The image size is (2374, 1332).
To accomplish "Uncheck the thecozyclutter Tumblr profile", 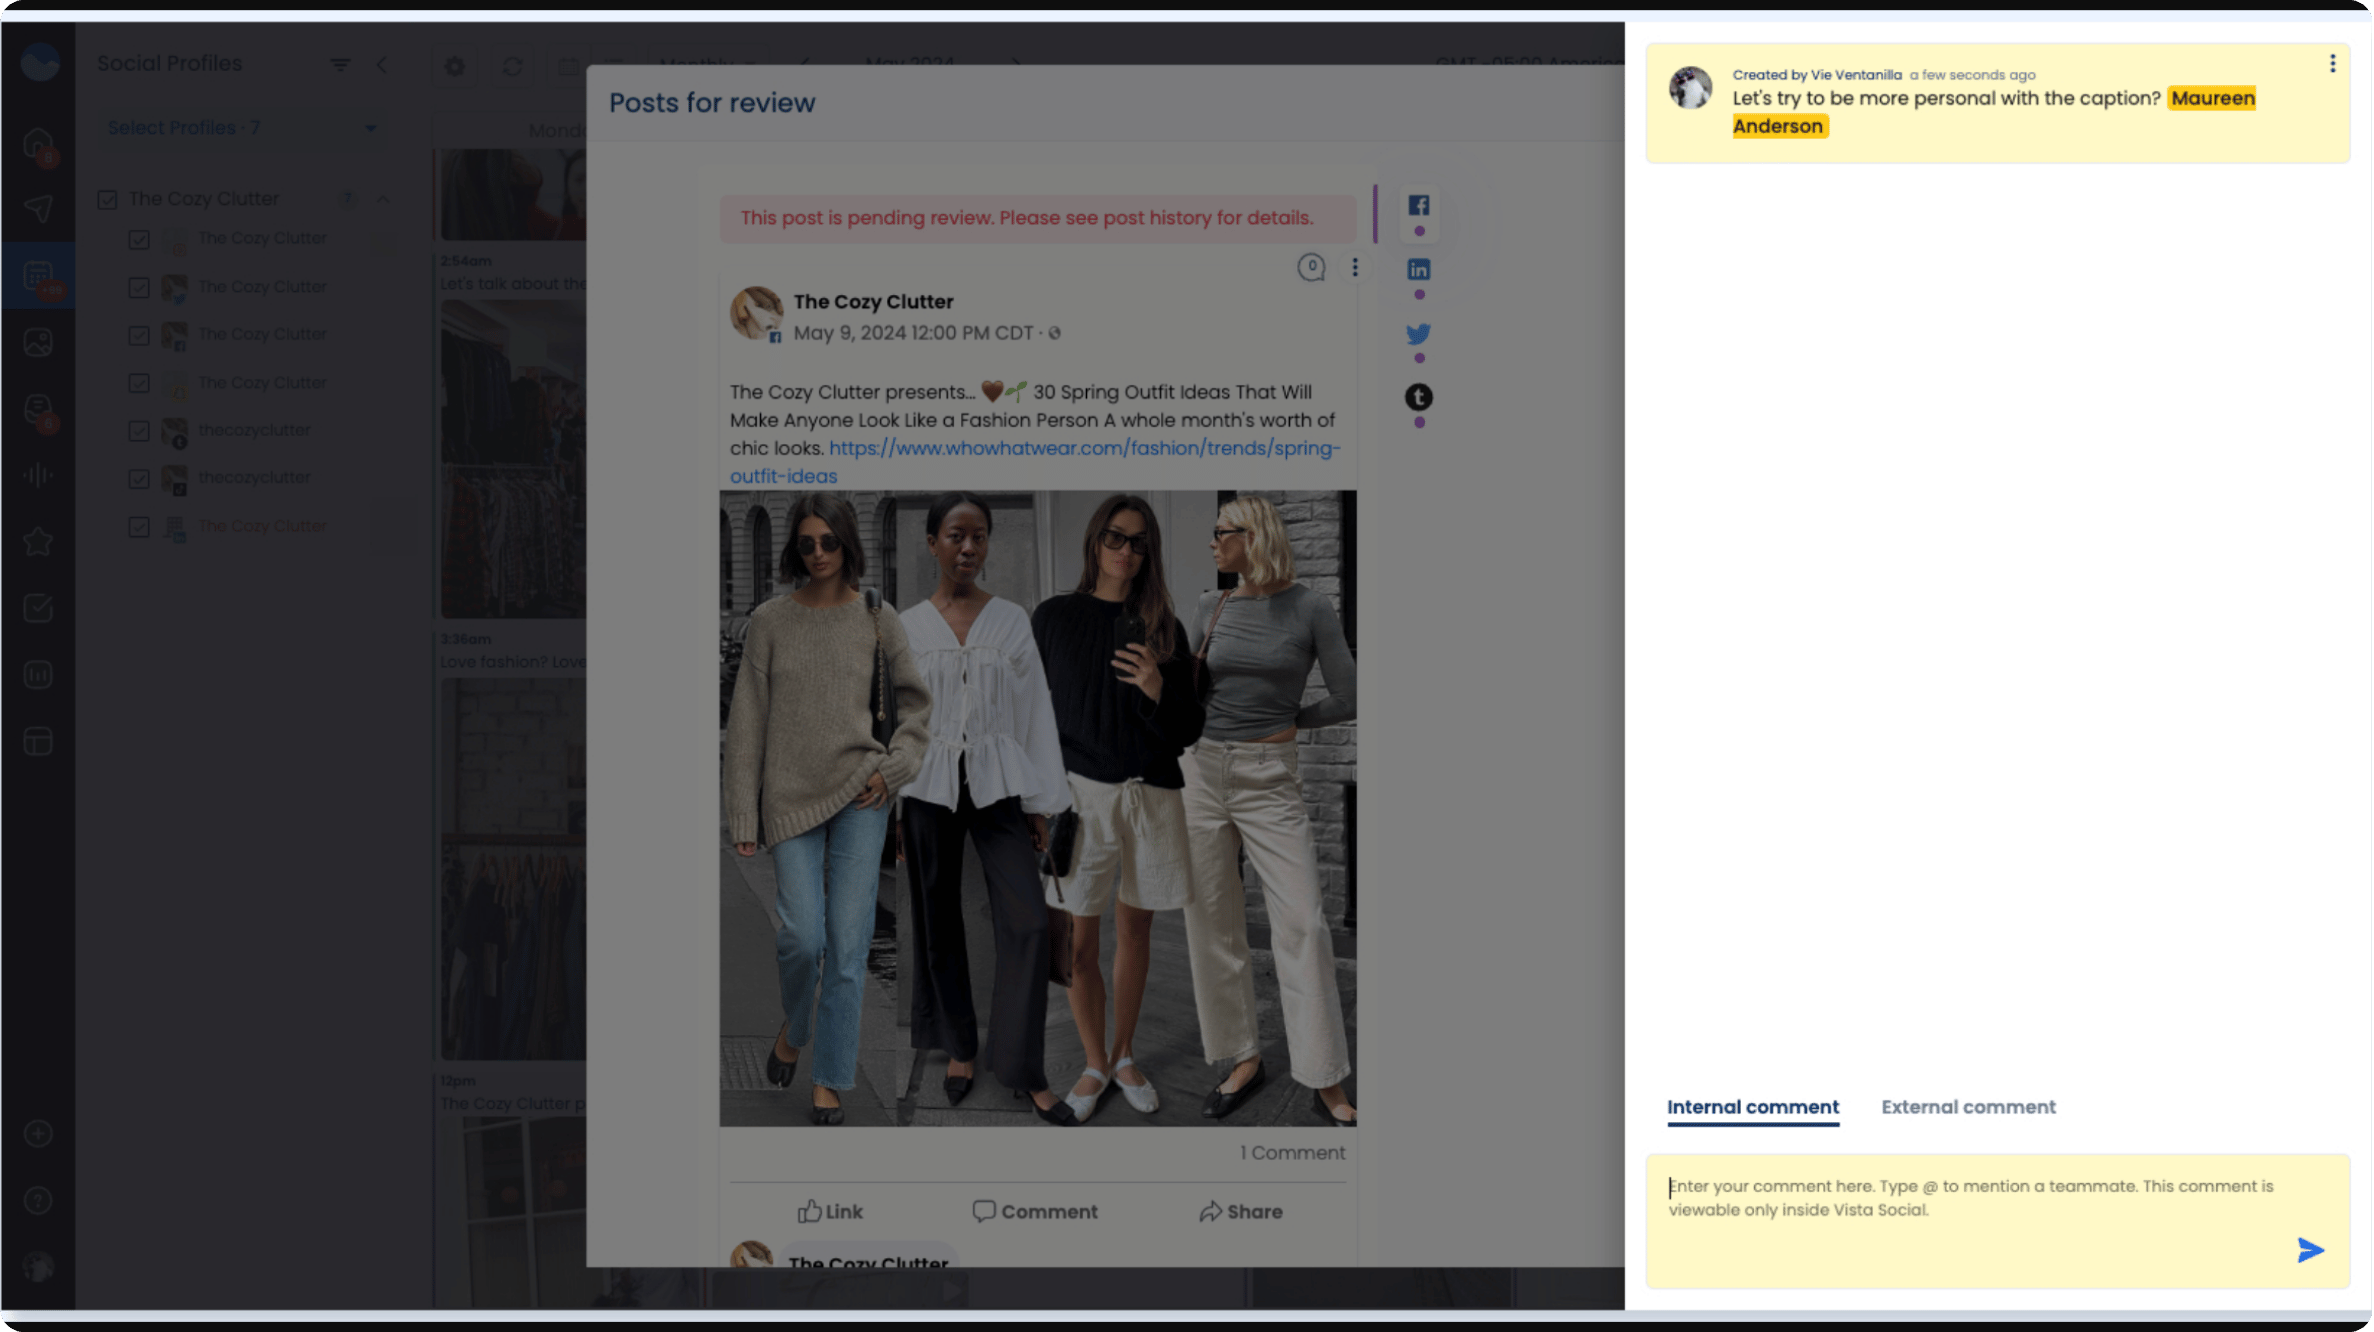I will click(140, 430).
